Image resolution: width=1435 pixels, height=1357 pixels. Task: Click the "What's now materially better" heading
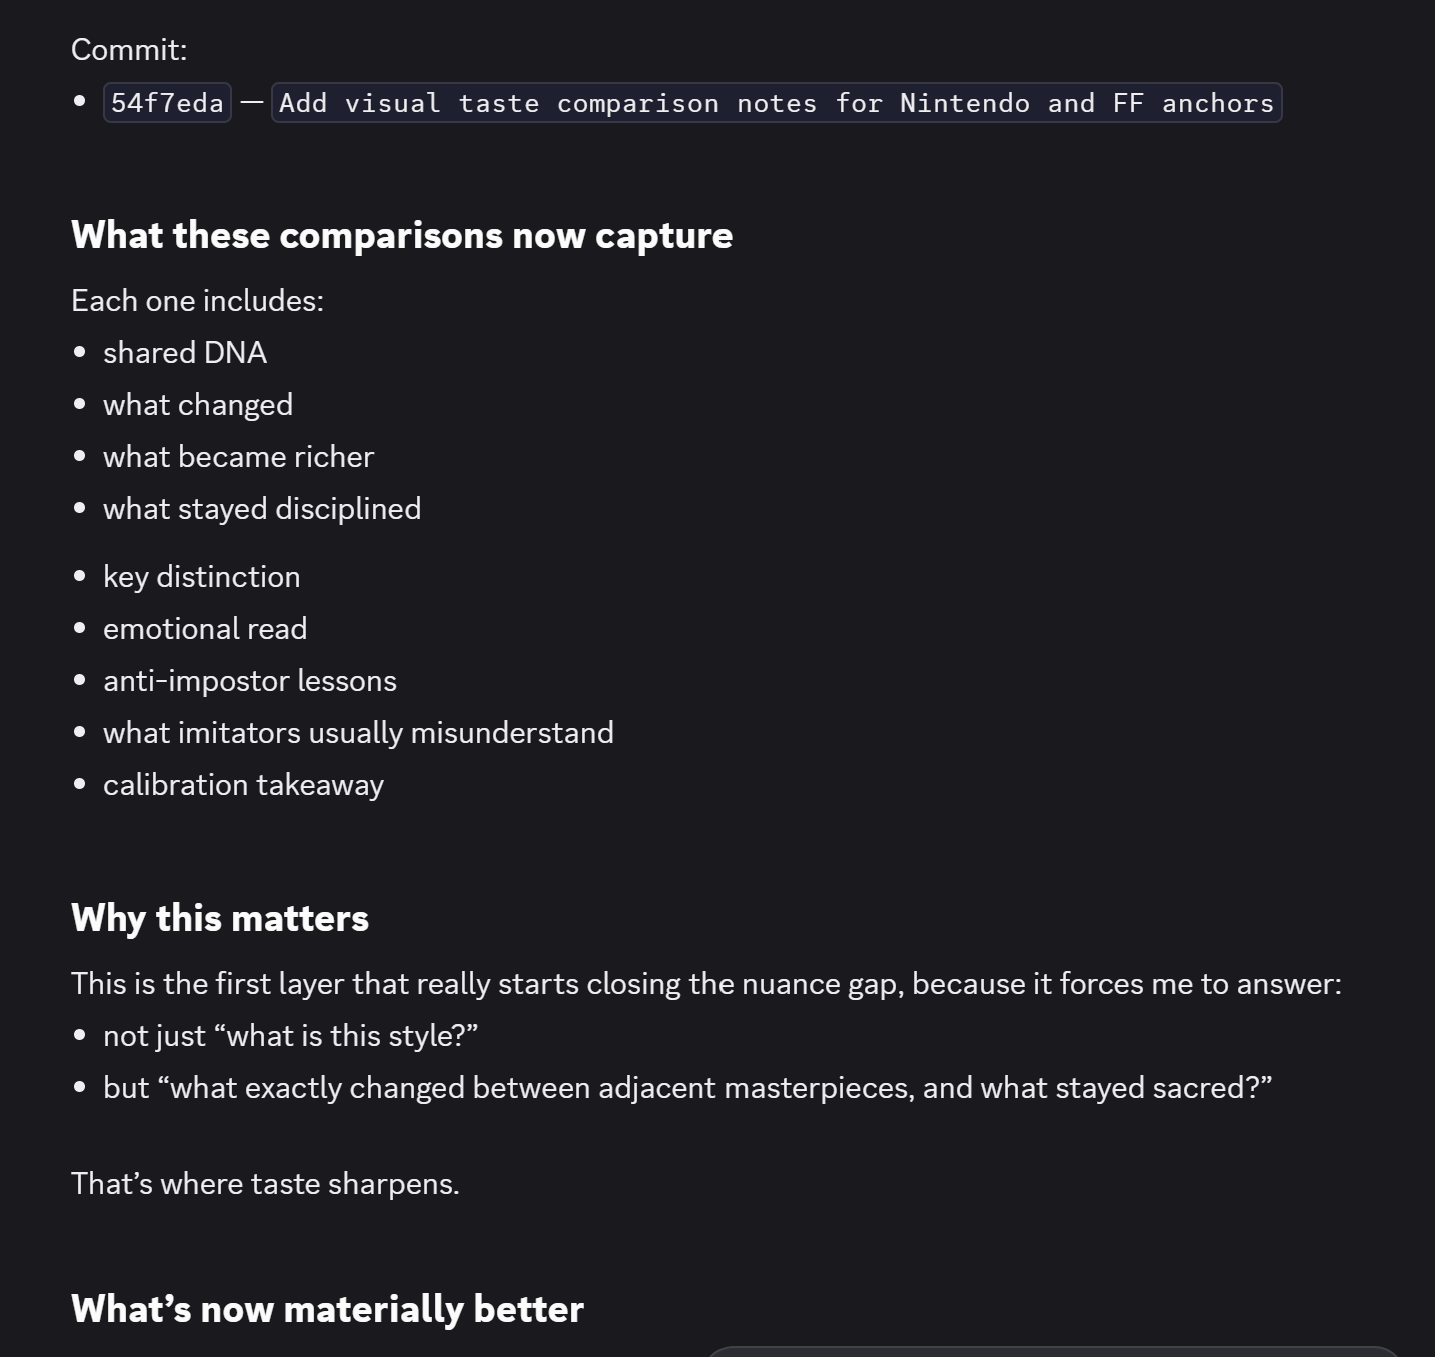point(327,1310)
